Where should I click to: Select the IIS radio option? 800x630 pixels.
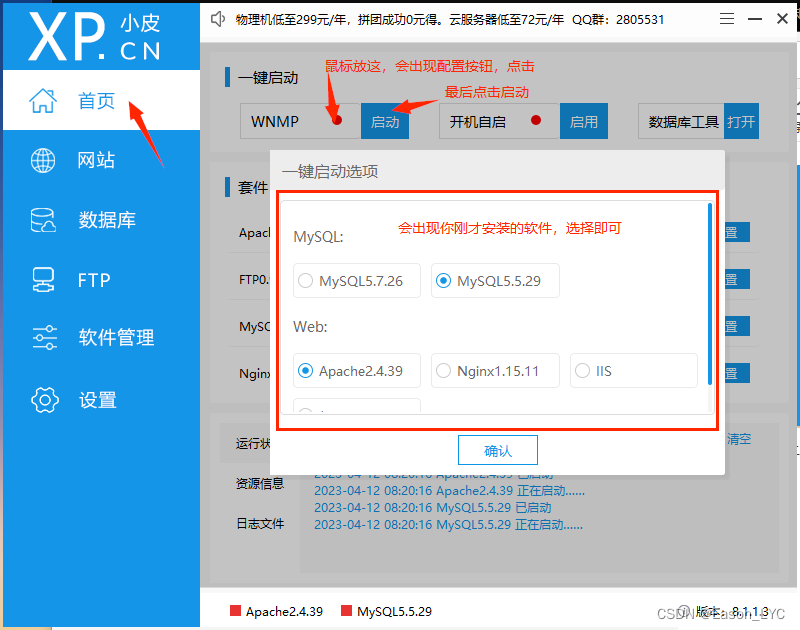coord(634,371)
